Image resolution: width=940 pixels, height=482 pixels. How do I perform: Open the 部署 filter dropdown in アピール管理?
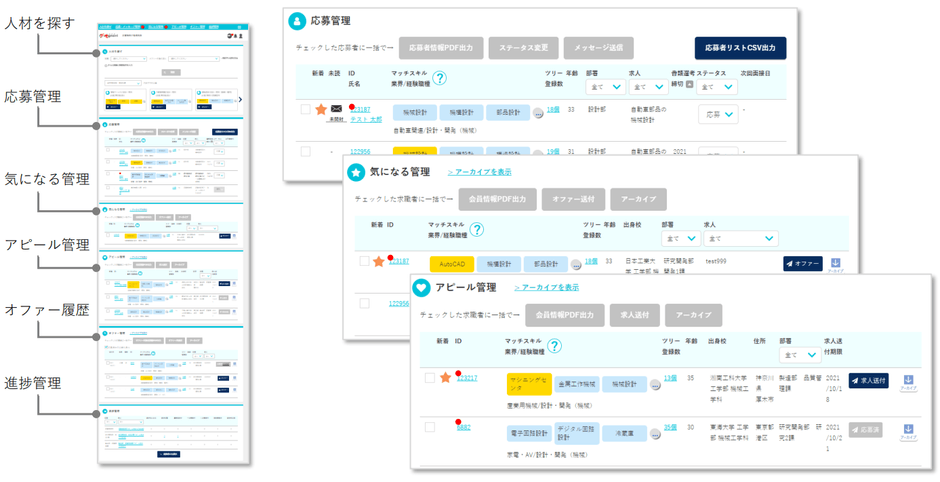click(802, 354)
